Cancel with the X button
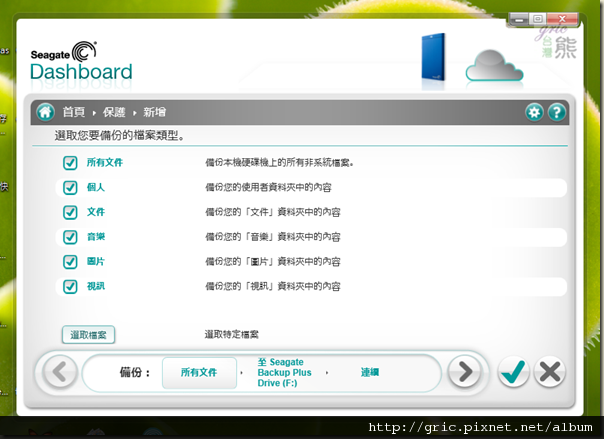604x439 pixels. click(550, 372)
